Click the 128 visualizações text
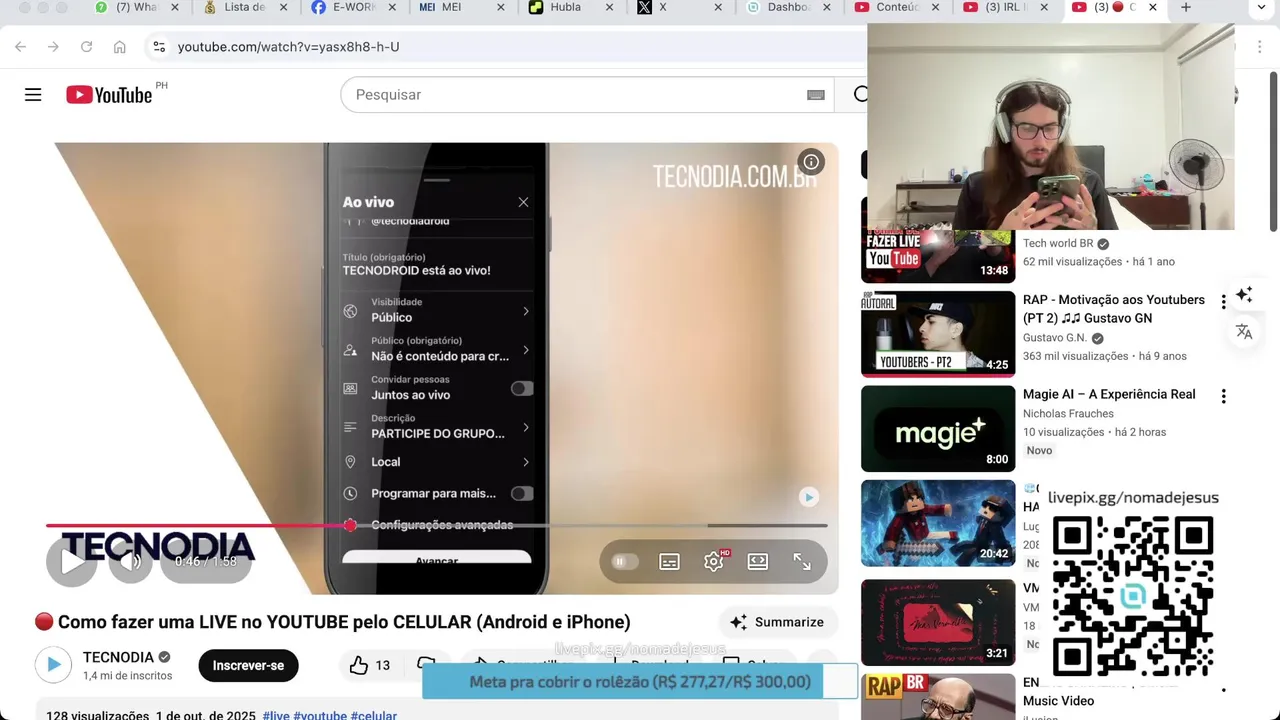Viewport: 1280px width, 720px height. click(97, 716)
